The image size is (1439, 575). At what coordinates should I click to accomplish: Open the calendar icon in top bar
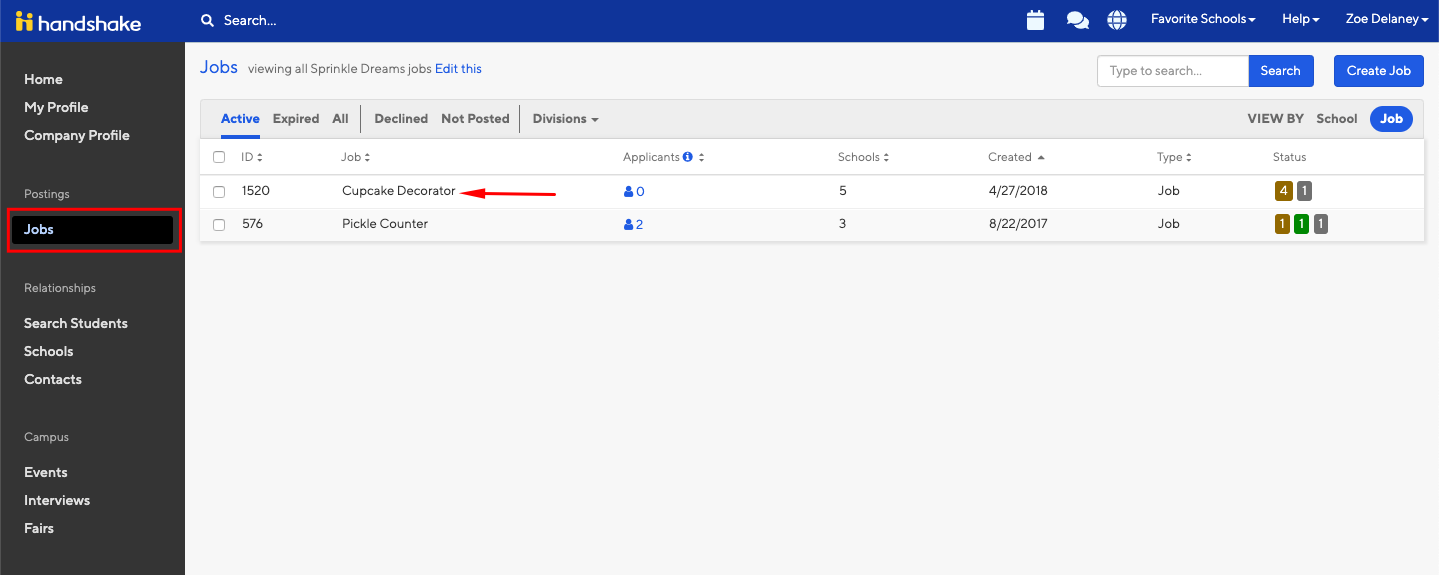1035,20
